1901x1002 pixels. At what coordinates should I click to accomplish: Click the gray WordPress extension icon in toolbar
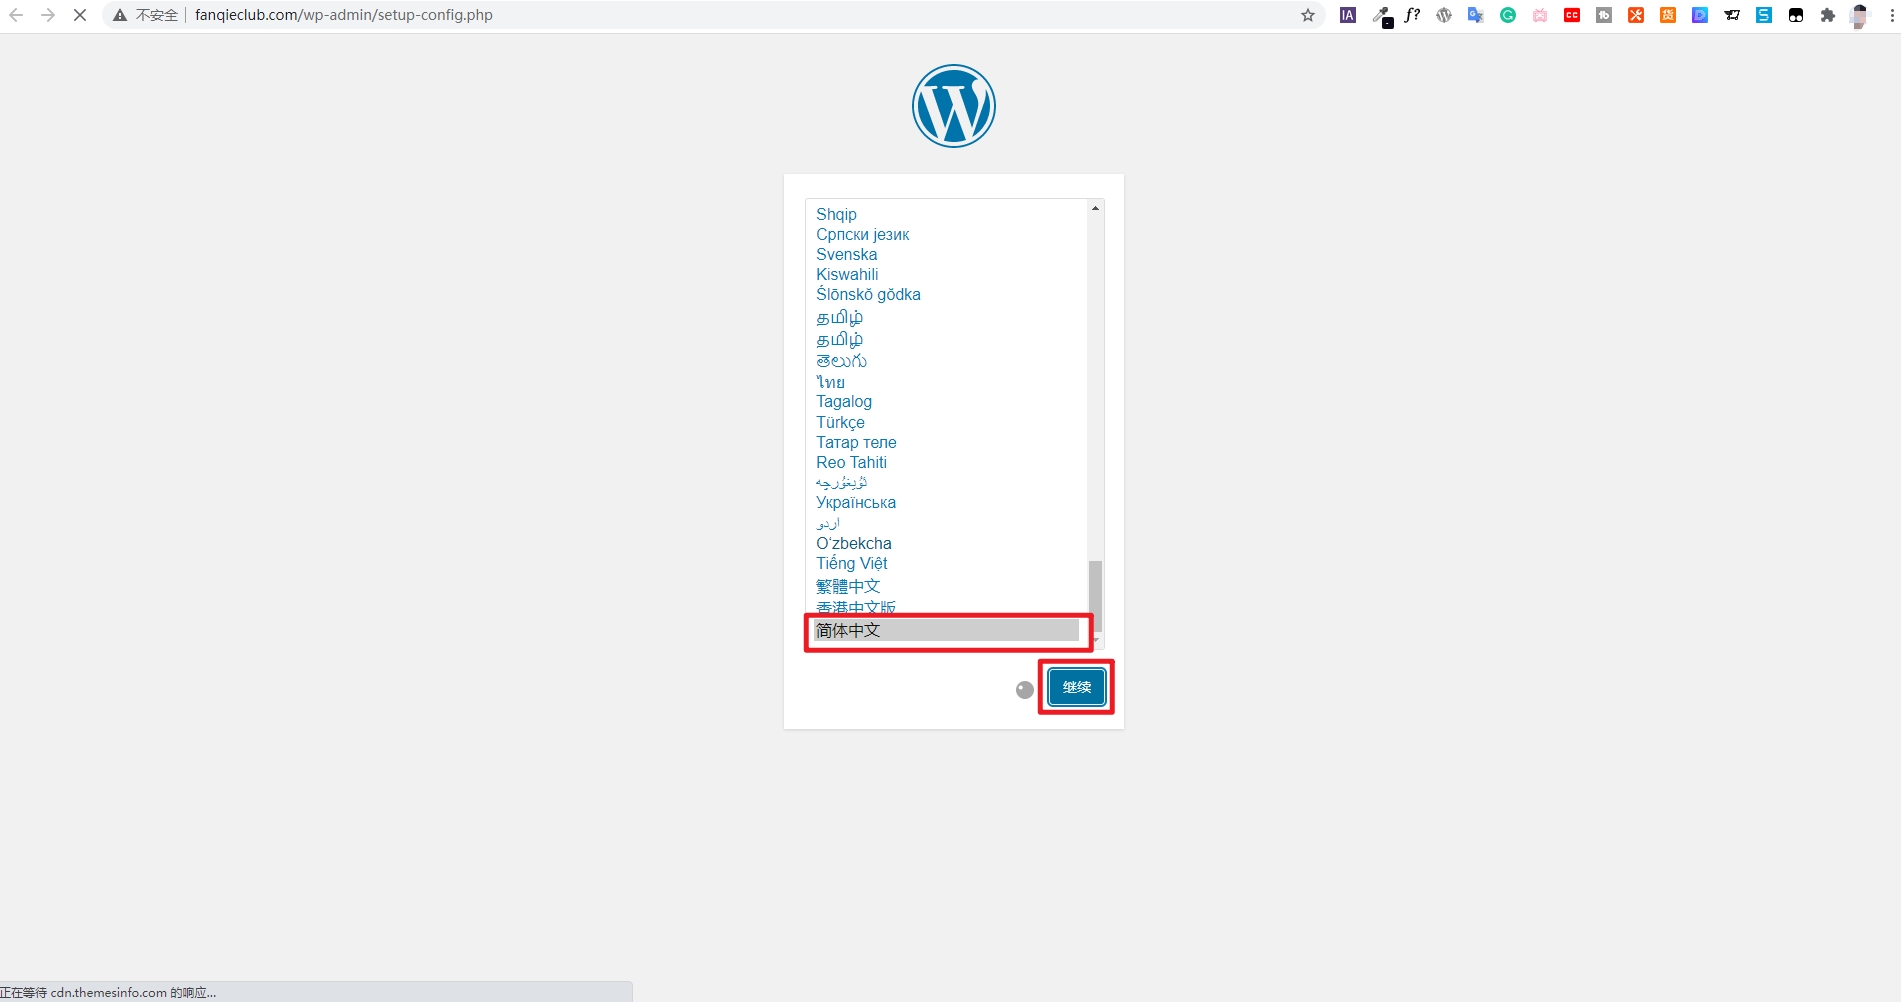(1444, 15)
